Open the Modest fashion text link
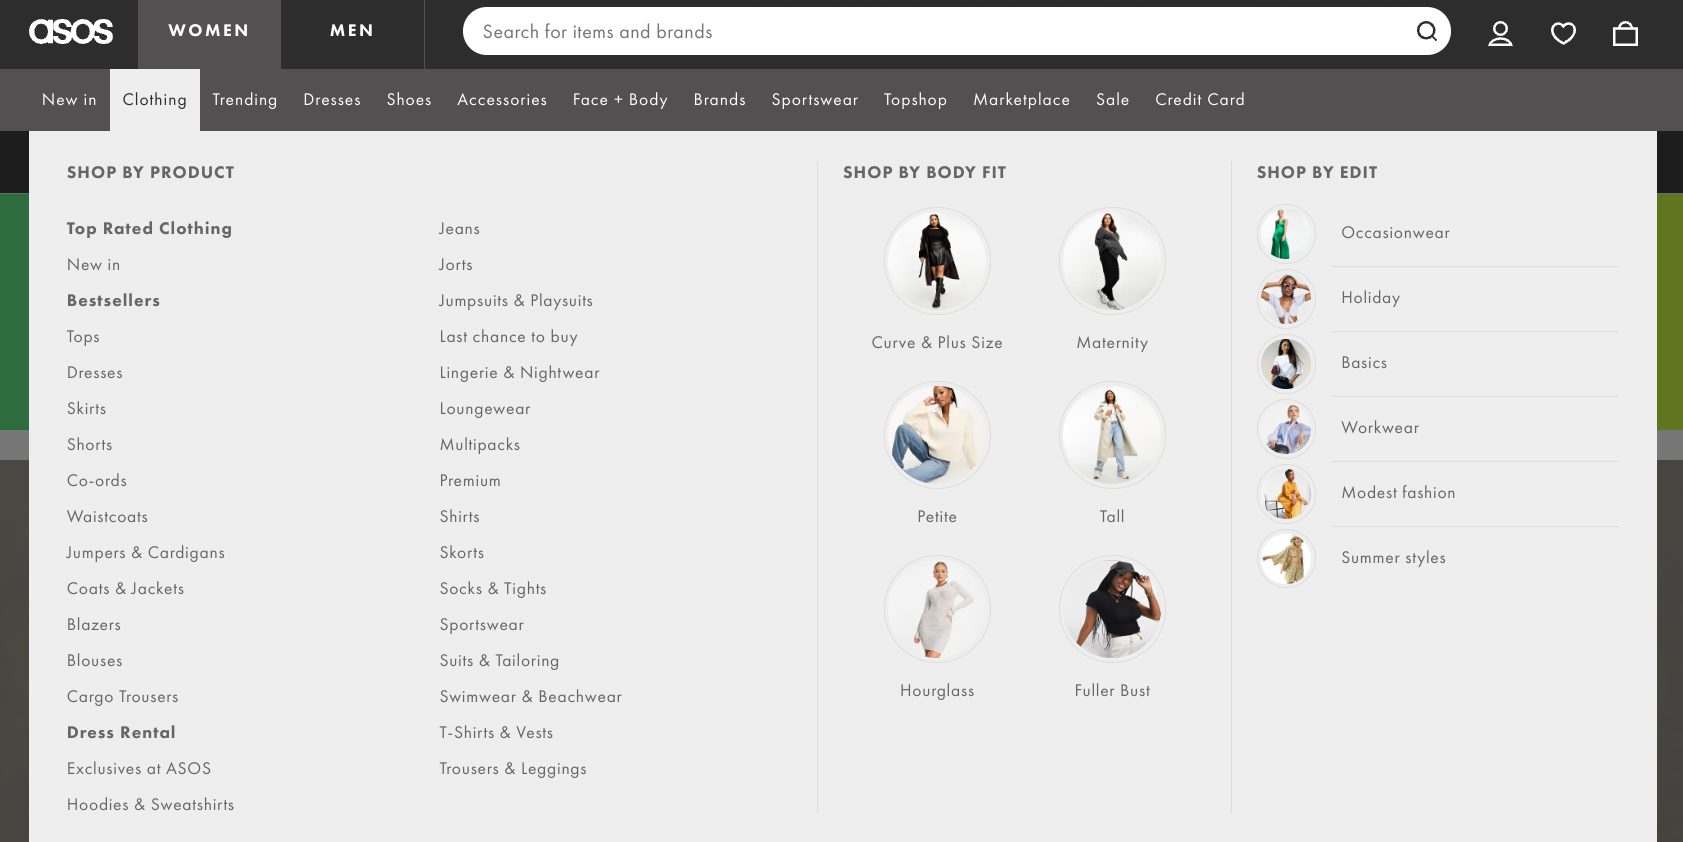The height and width of the screenshot is (842, 1683). [1399, 492]
